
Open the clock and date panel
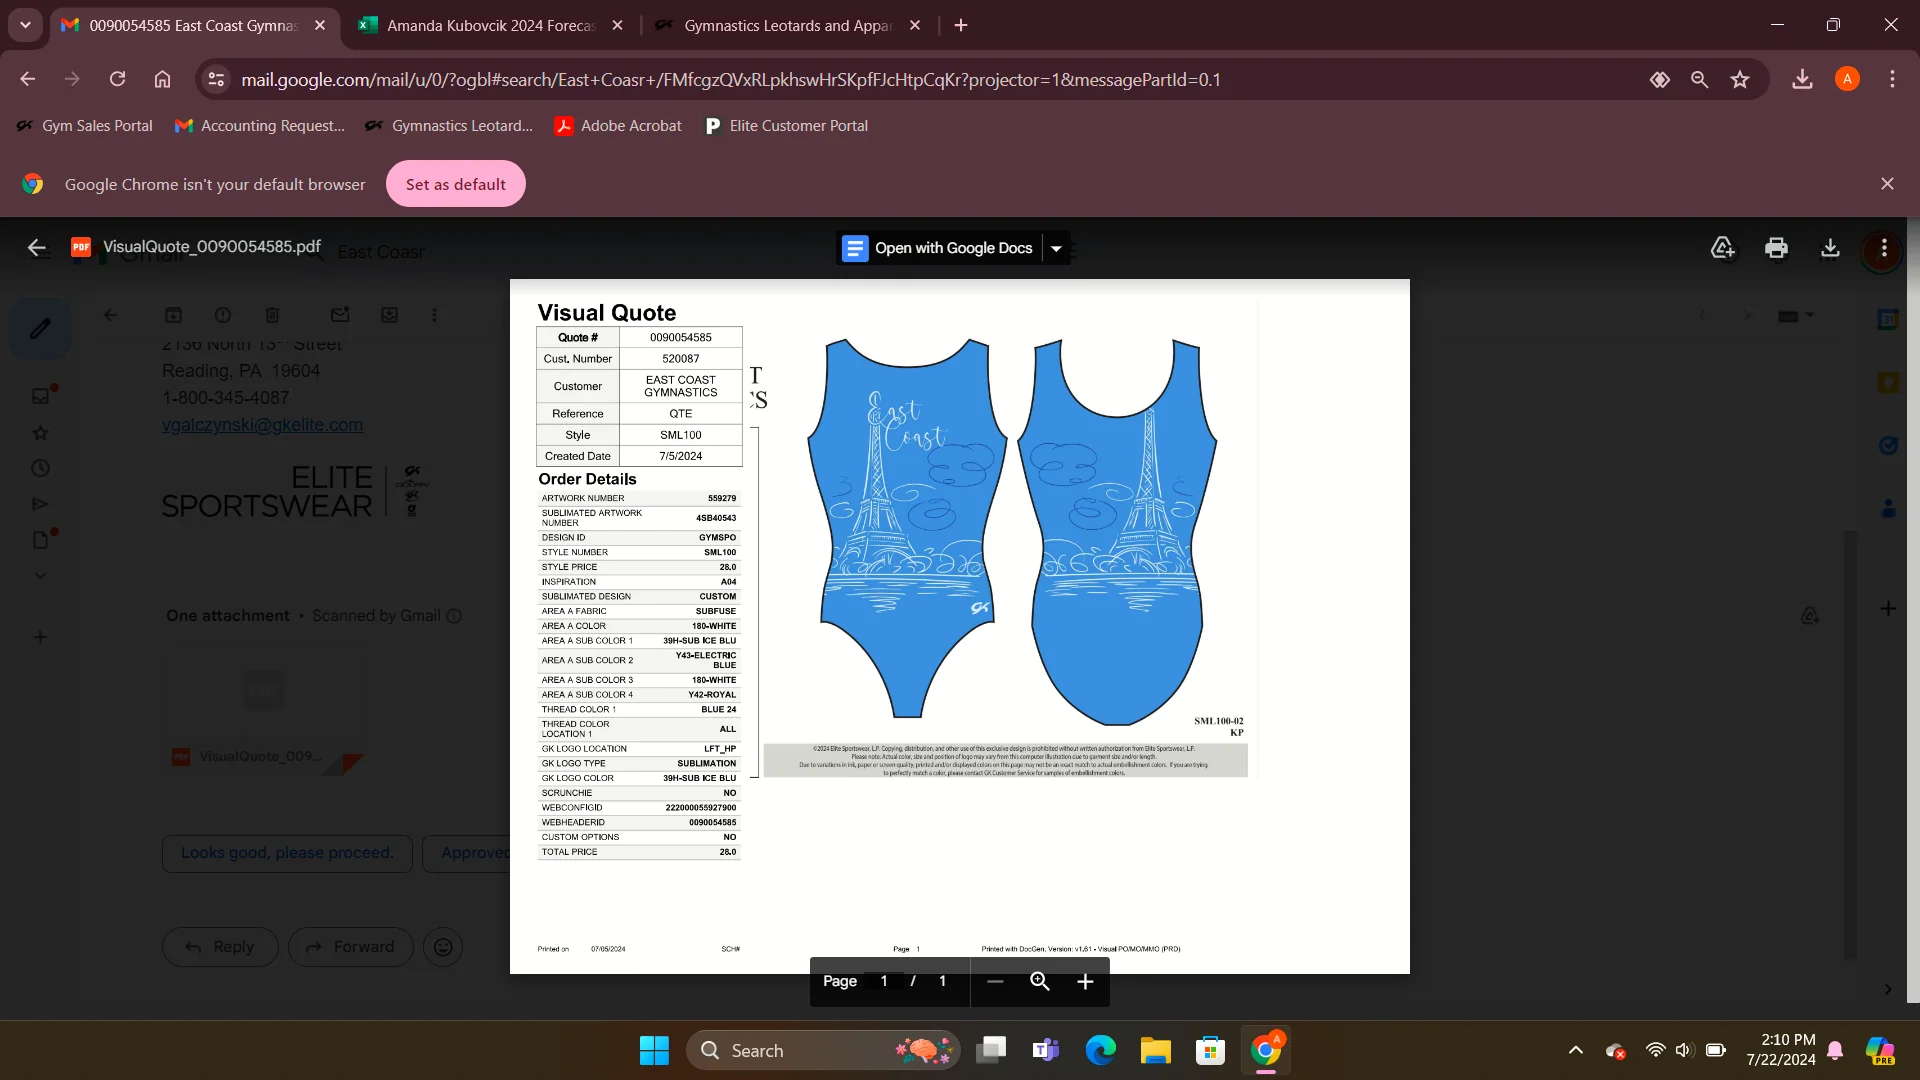[x=1781, y=1050]
